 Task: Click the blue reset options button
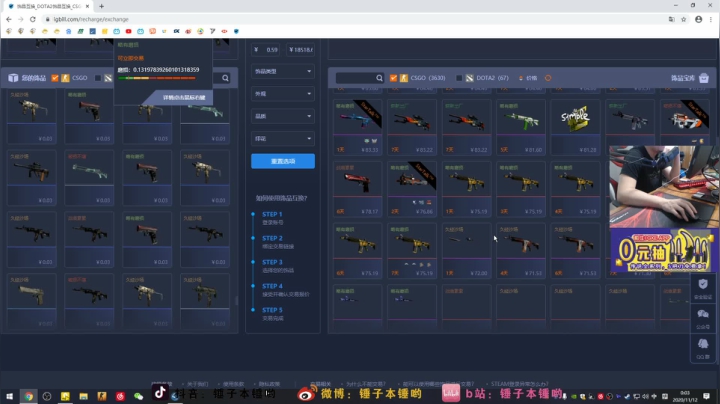(283, 161)
